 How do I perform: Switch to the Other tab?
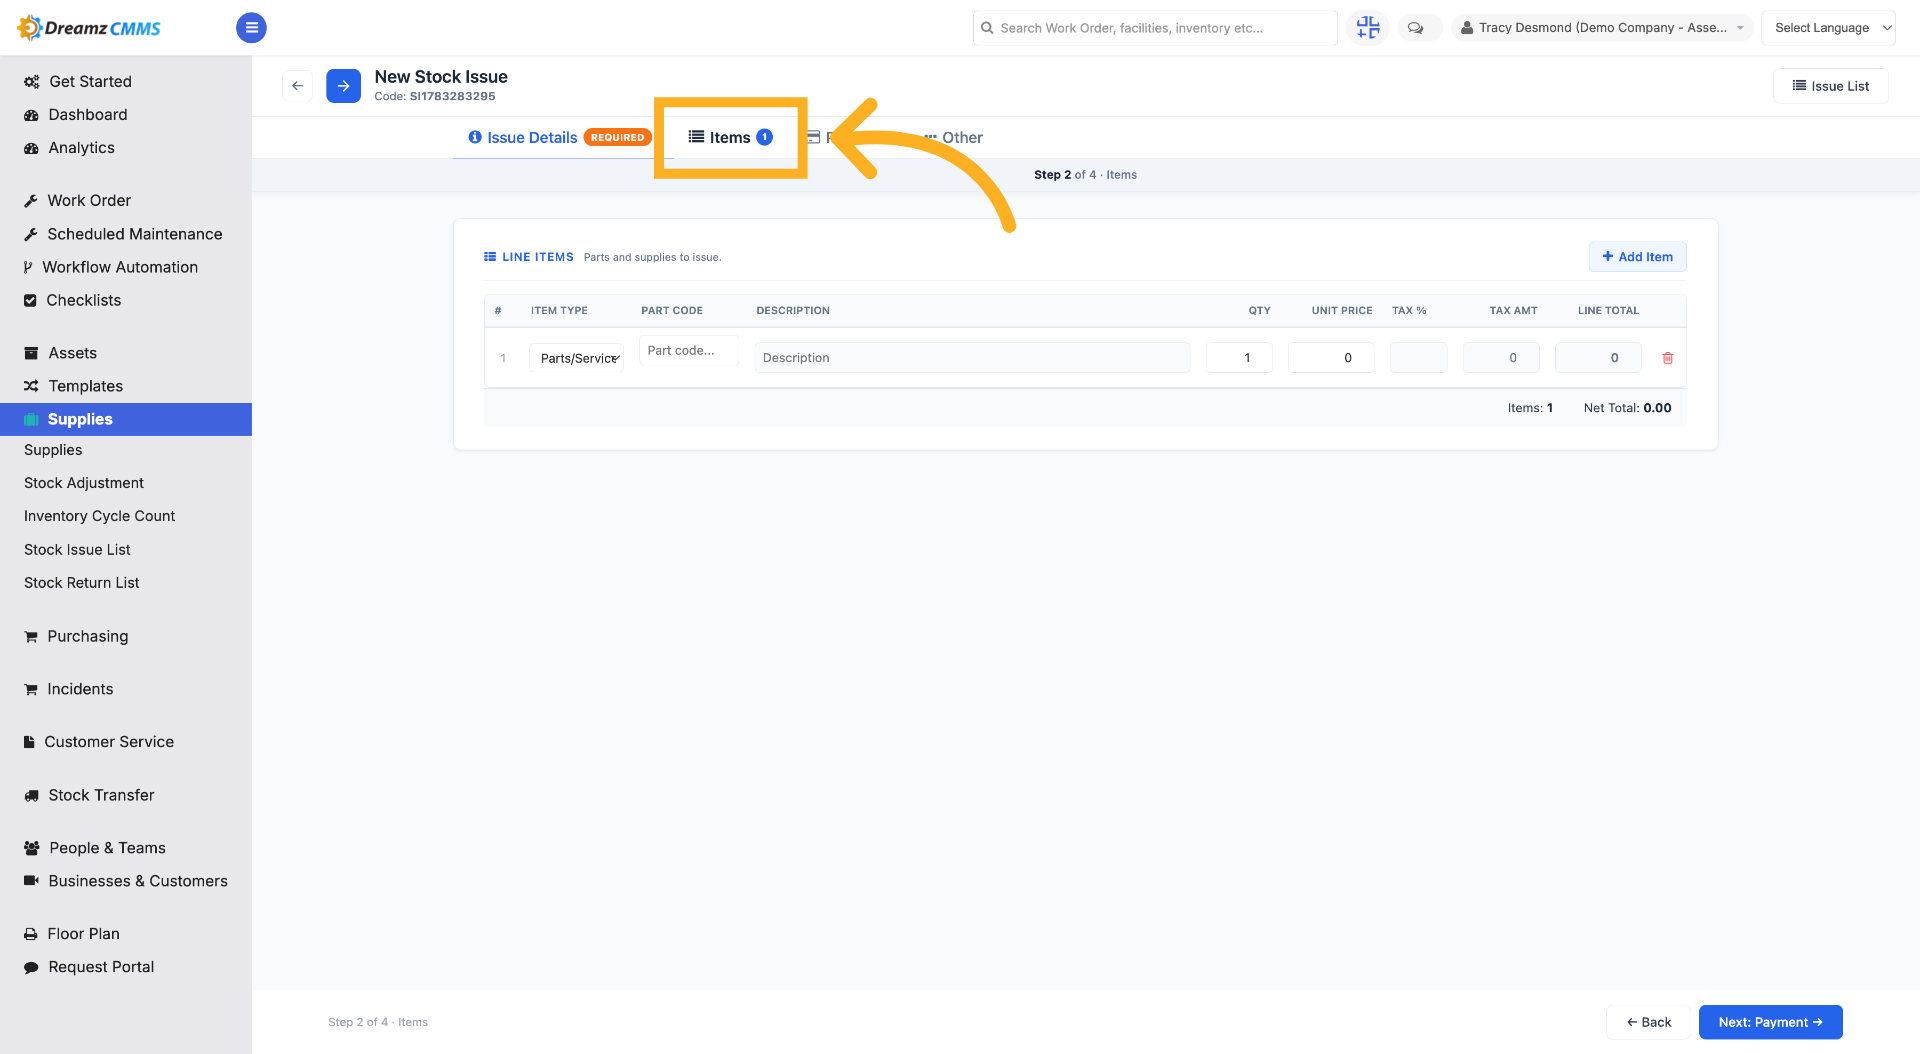(953, 138)
